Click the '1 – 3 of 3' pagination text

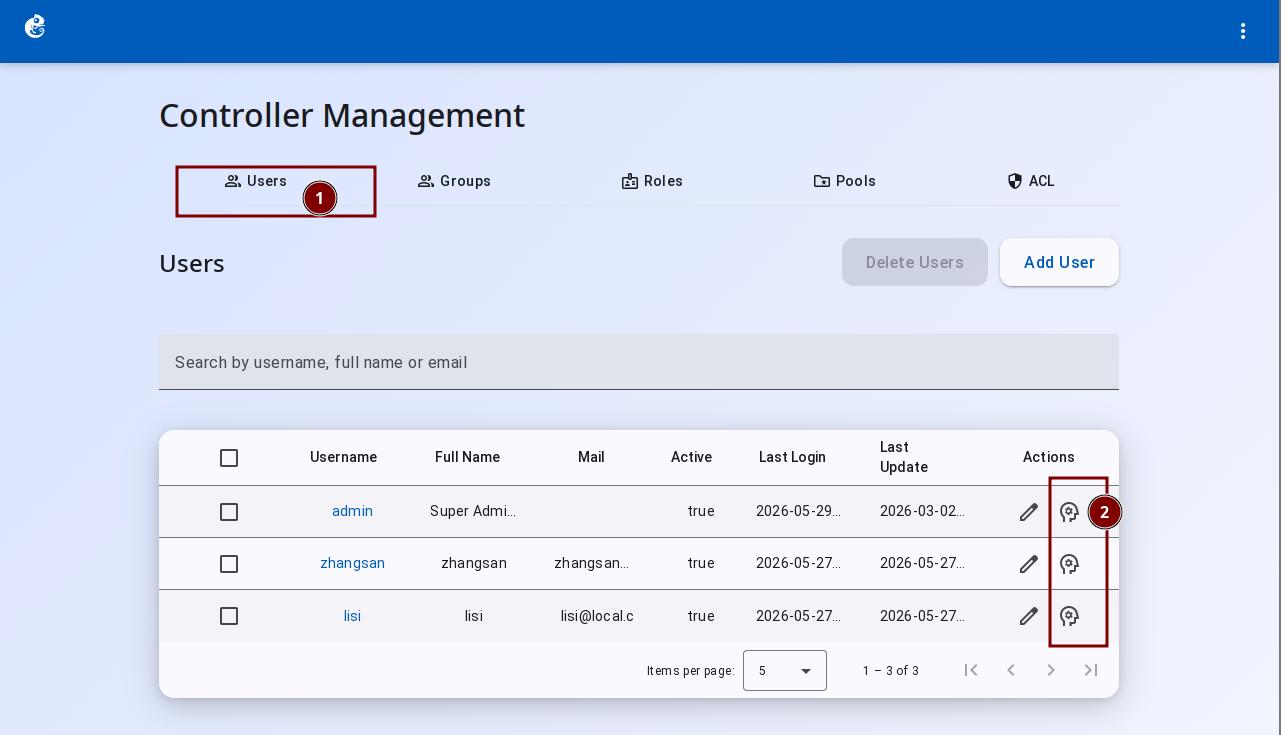click(x=891, y=671)
